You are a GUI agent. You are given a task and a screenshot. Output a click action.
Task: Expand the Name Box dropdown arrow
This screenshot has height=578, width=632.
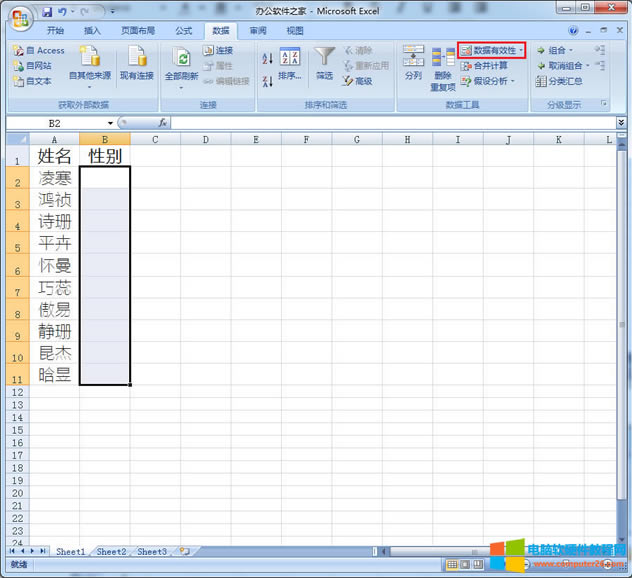(110, 123)
